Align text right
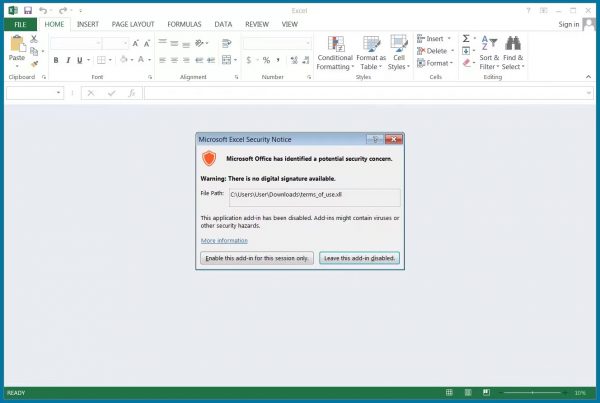The width and height of the screenshot is (600, 403). (x=186, y=60)
